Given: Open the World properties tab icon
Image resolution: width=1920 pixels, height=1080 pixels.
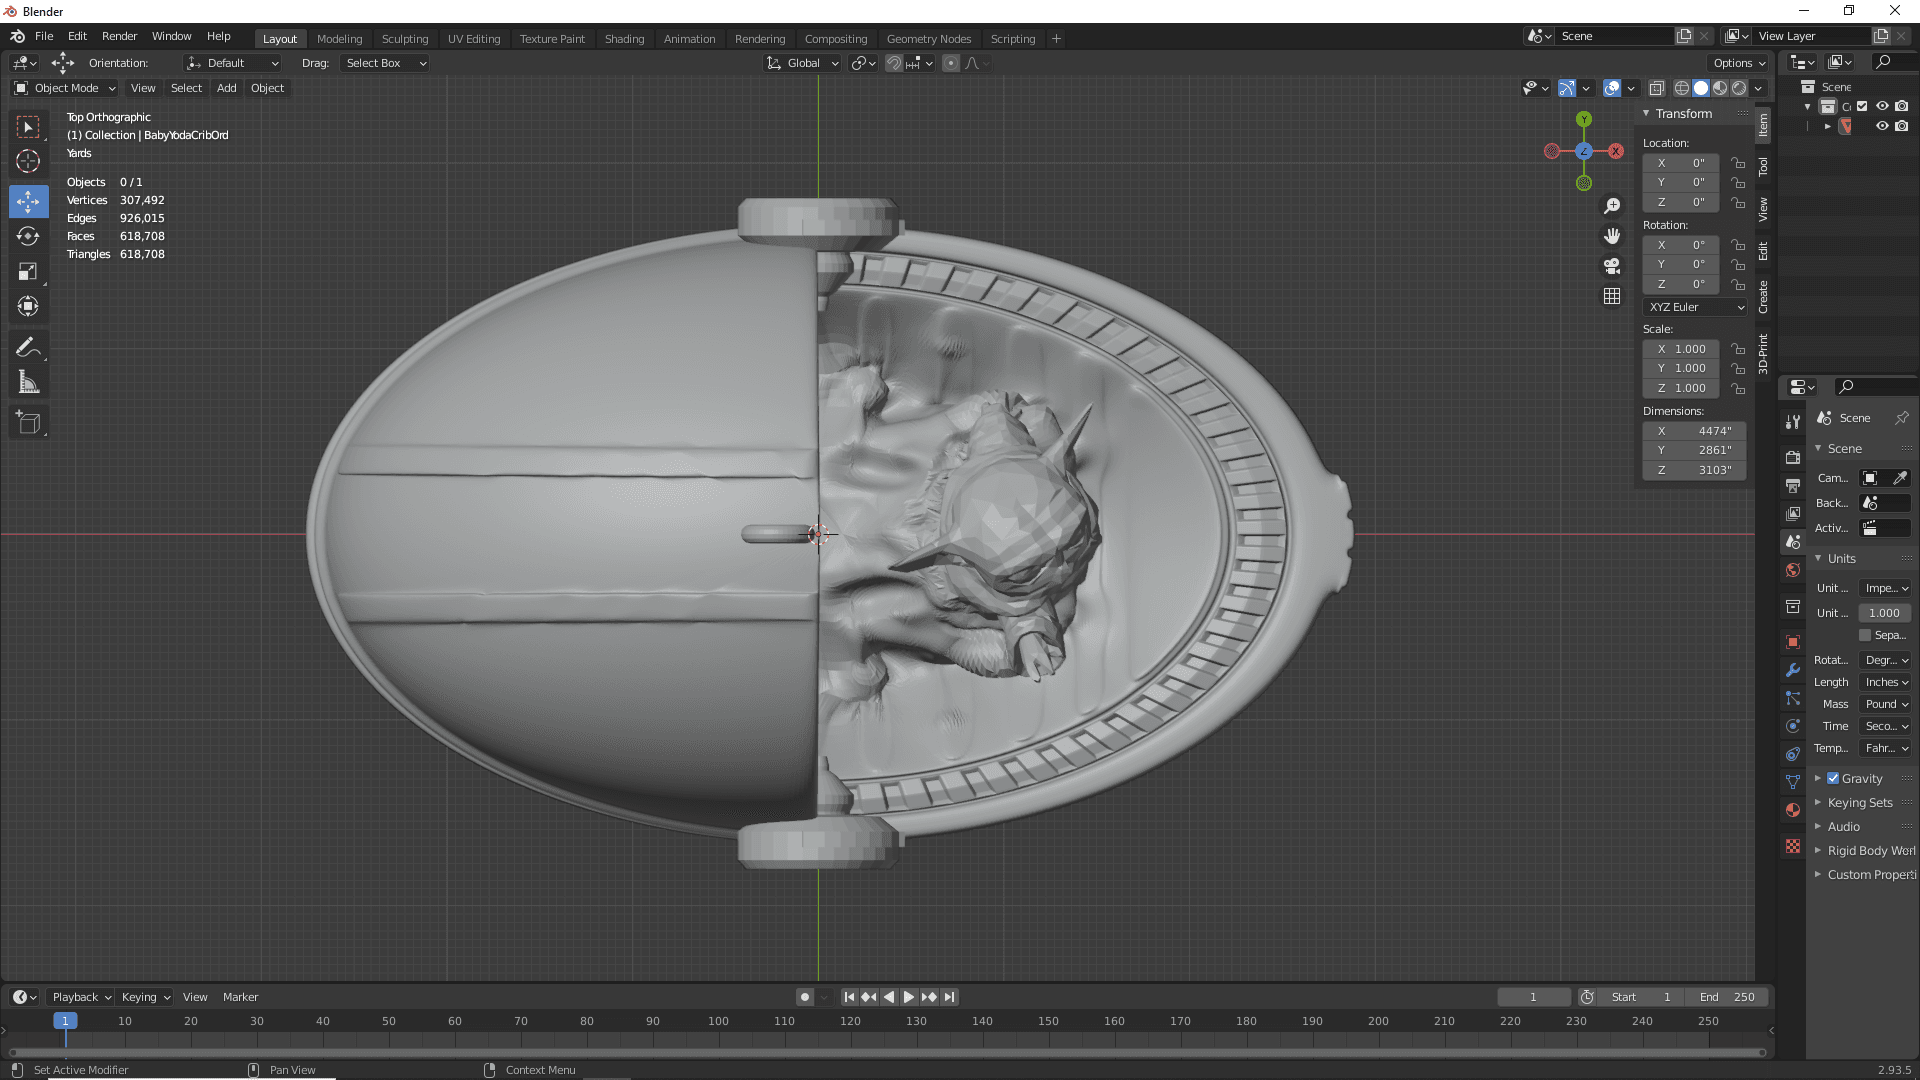Looking at the screenshot, I should (1793, 570).
